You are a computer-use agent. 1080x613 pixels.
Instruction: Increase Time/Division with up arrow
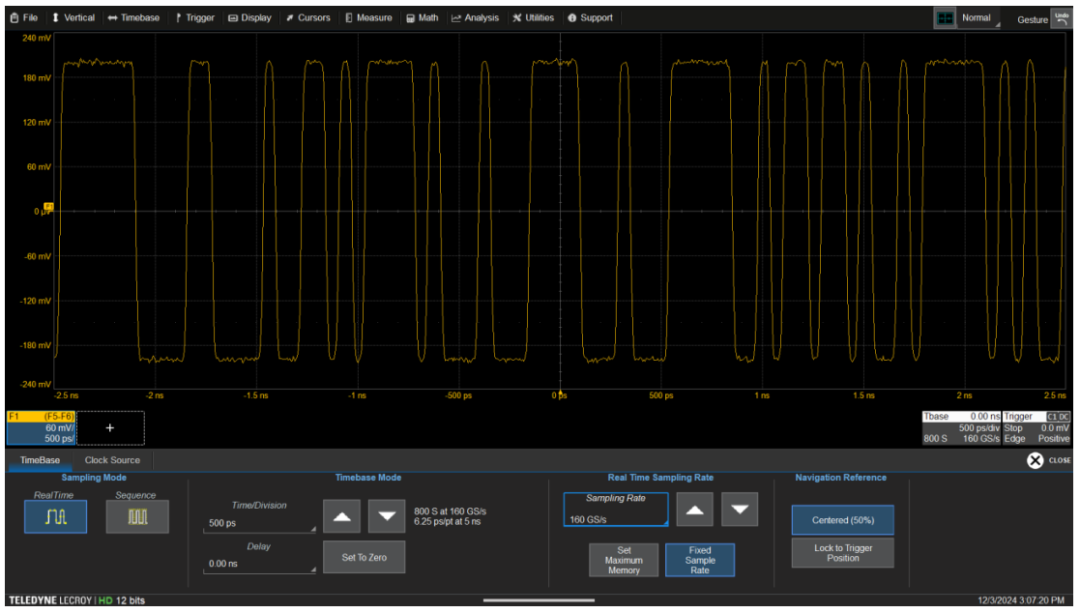coord(342,516)
